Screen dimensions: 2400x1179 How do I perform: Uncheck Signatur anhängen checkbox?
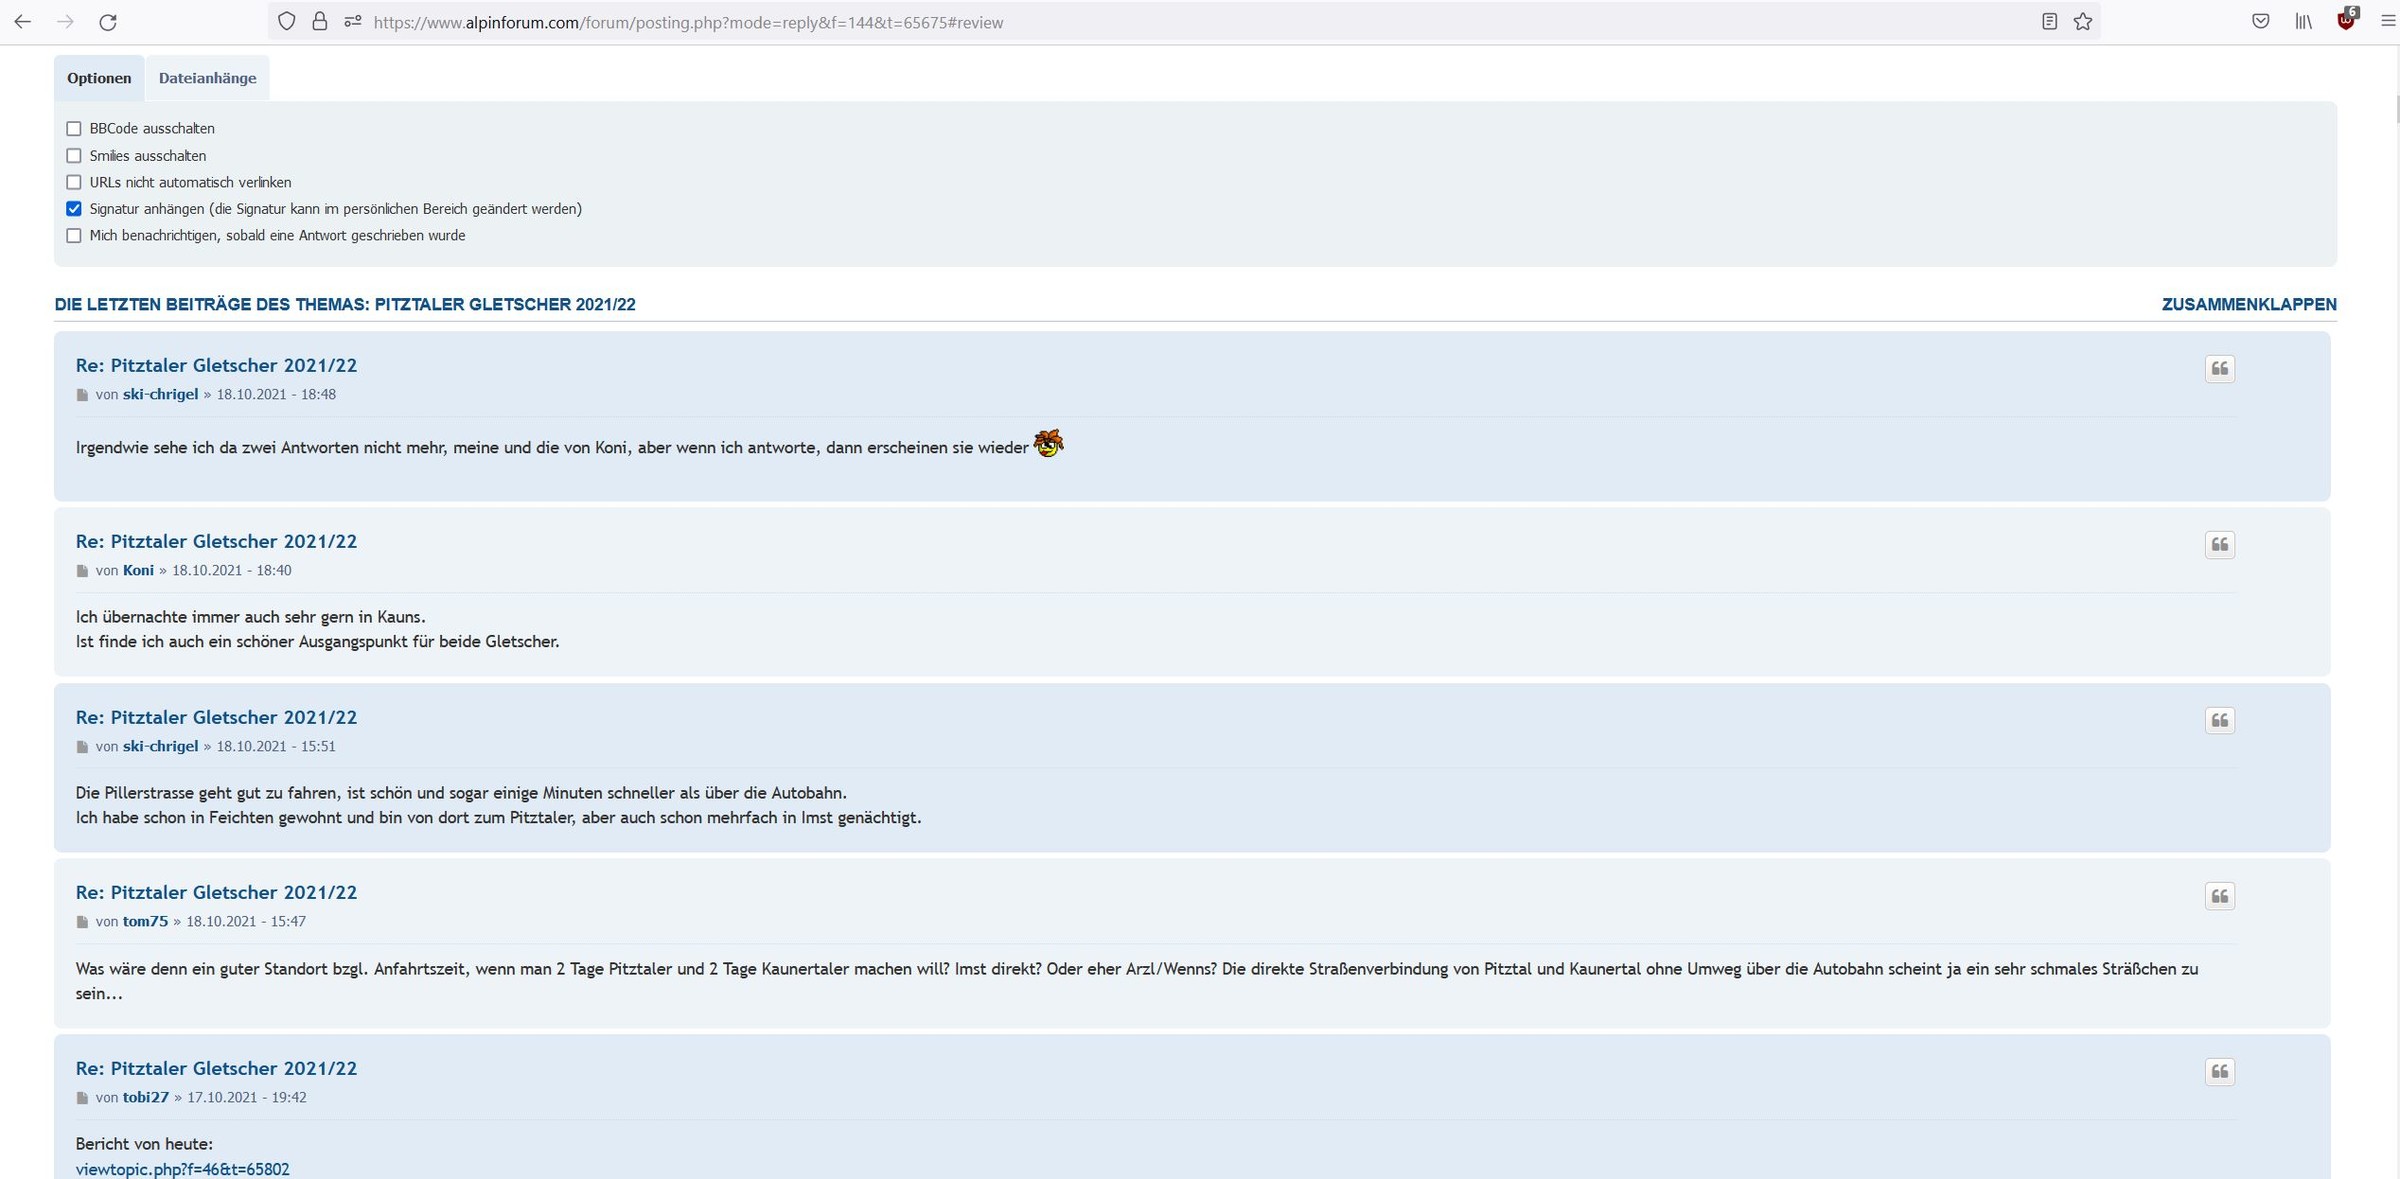click(74, 209)
